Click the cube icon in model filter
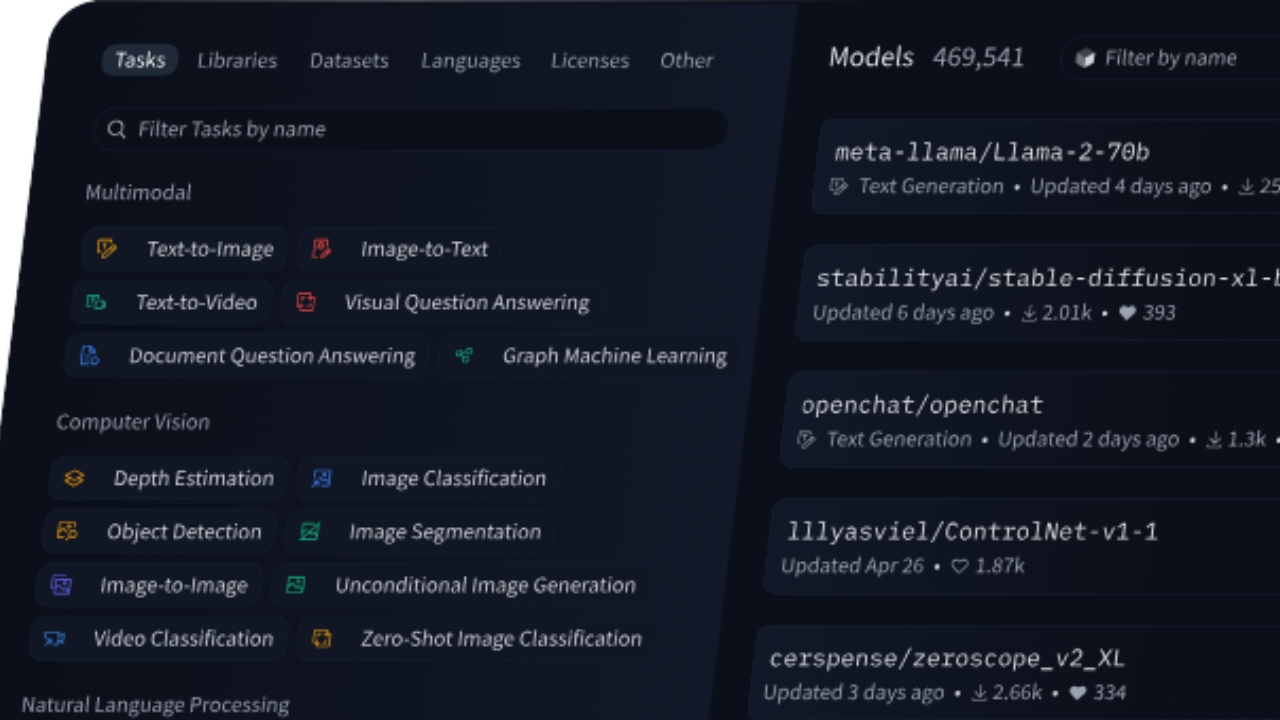This screenshot has height=720, width=1280. (x=1085, y=59)
